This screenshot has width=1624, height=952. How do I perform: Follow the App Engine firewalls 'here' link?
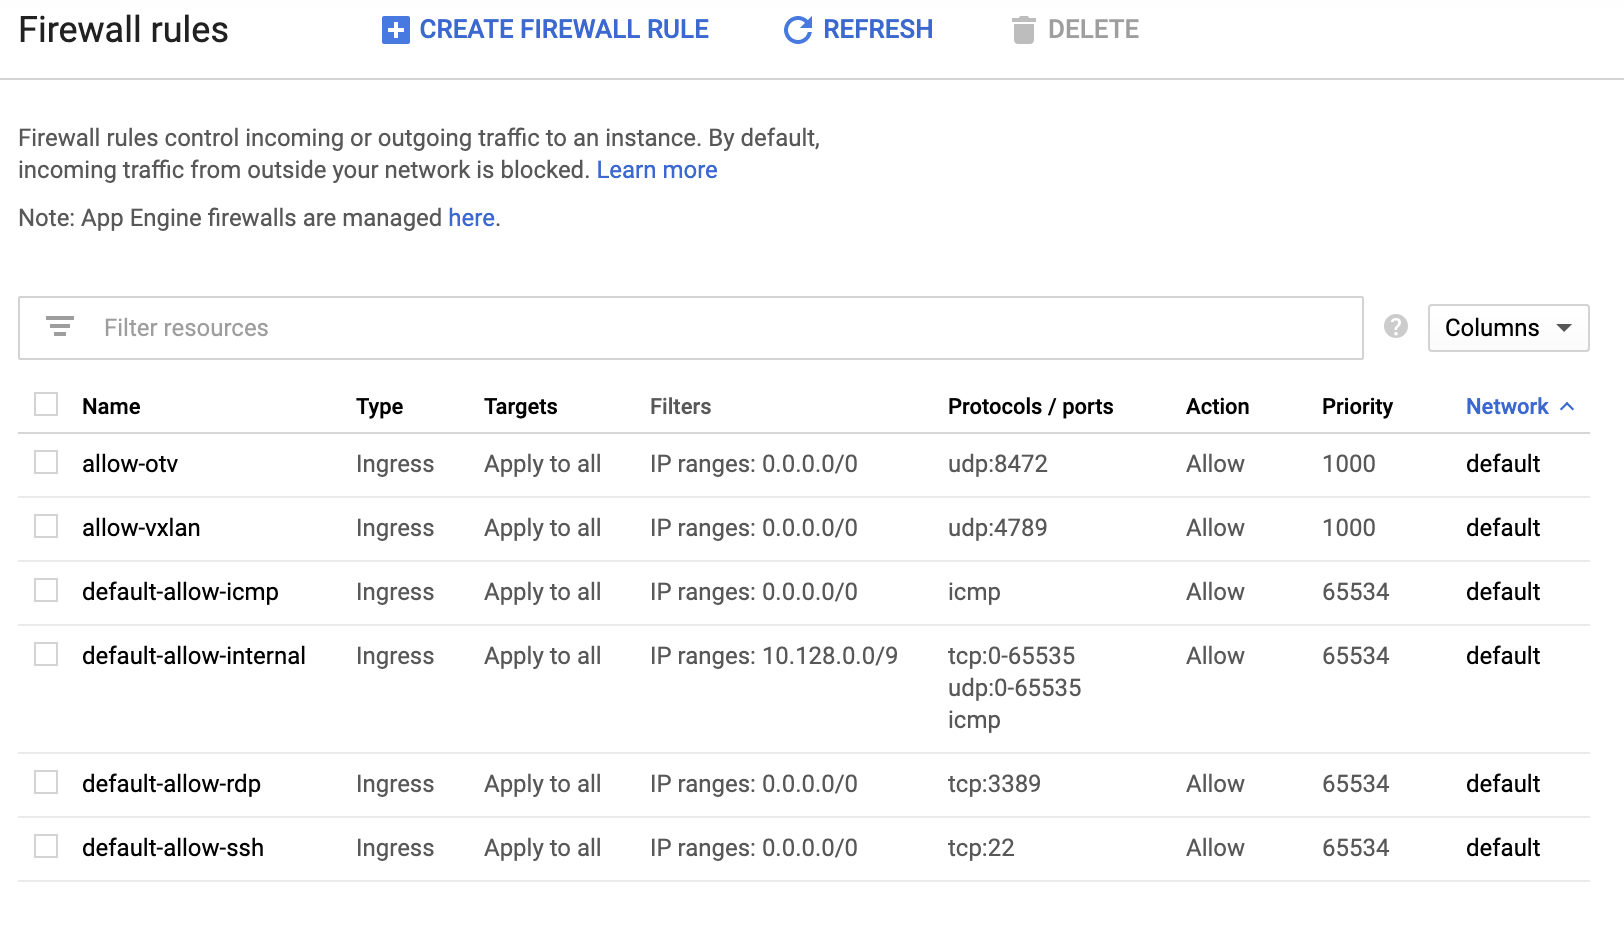click(x=471, y=218)
